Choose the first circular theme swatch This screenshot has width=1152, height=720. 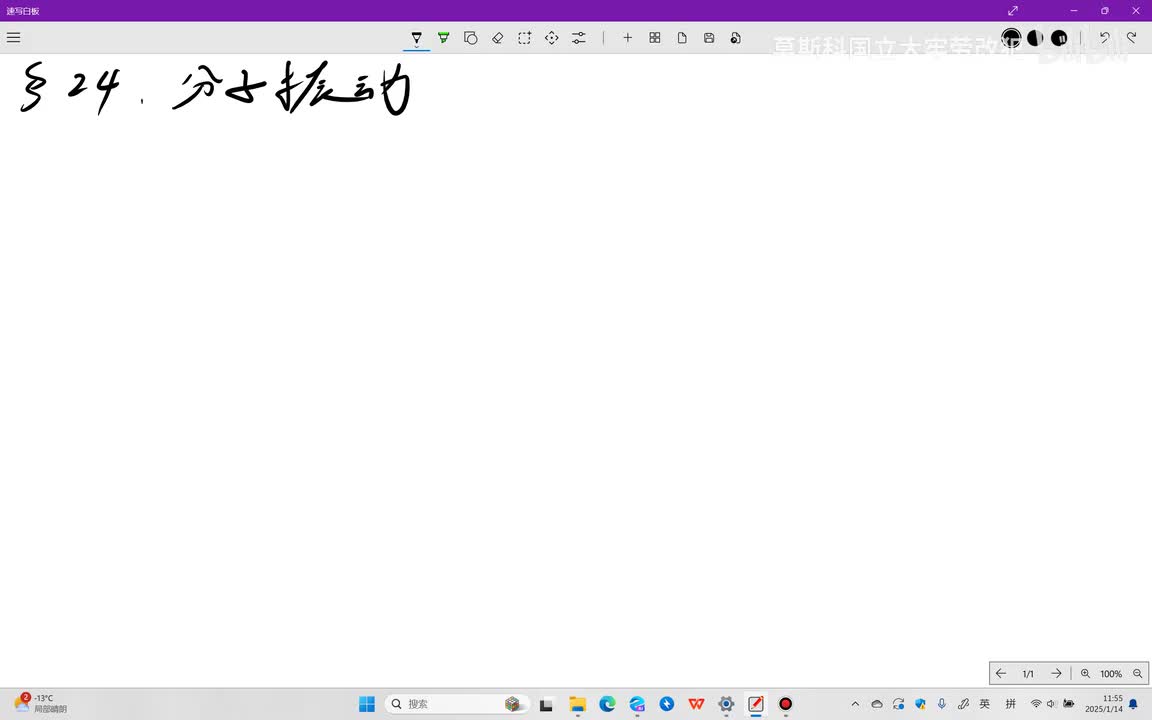(1011, 37)
